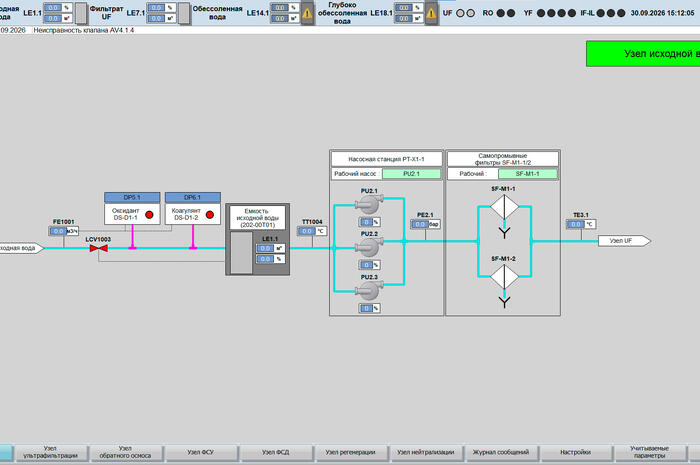Image resolution: width=700 pixels, height=465 pixels.
Task: Click the PE2.1 pressure value in бар
Action: click(420, 224)
